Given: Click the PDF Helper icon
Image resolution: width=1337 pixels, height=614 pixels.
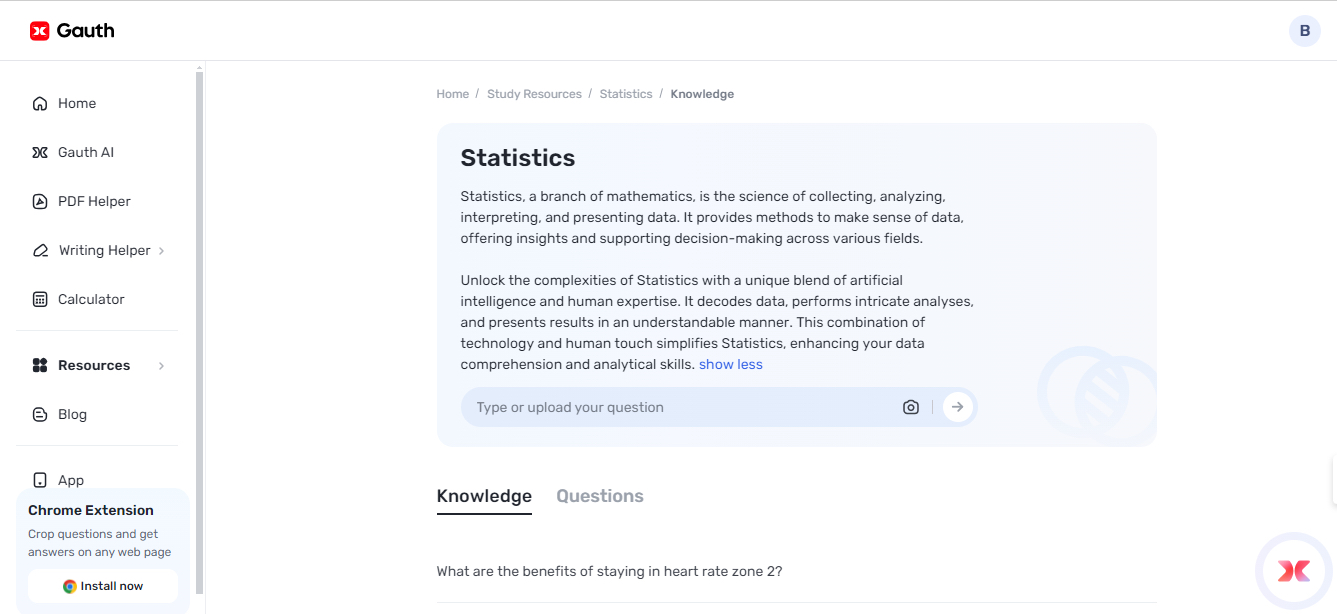Looking at the screenshot, I should (x=40, y=202).
